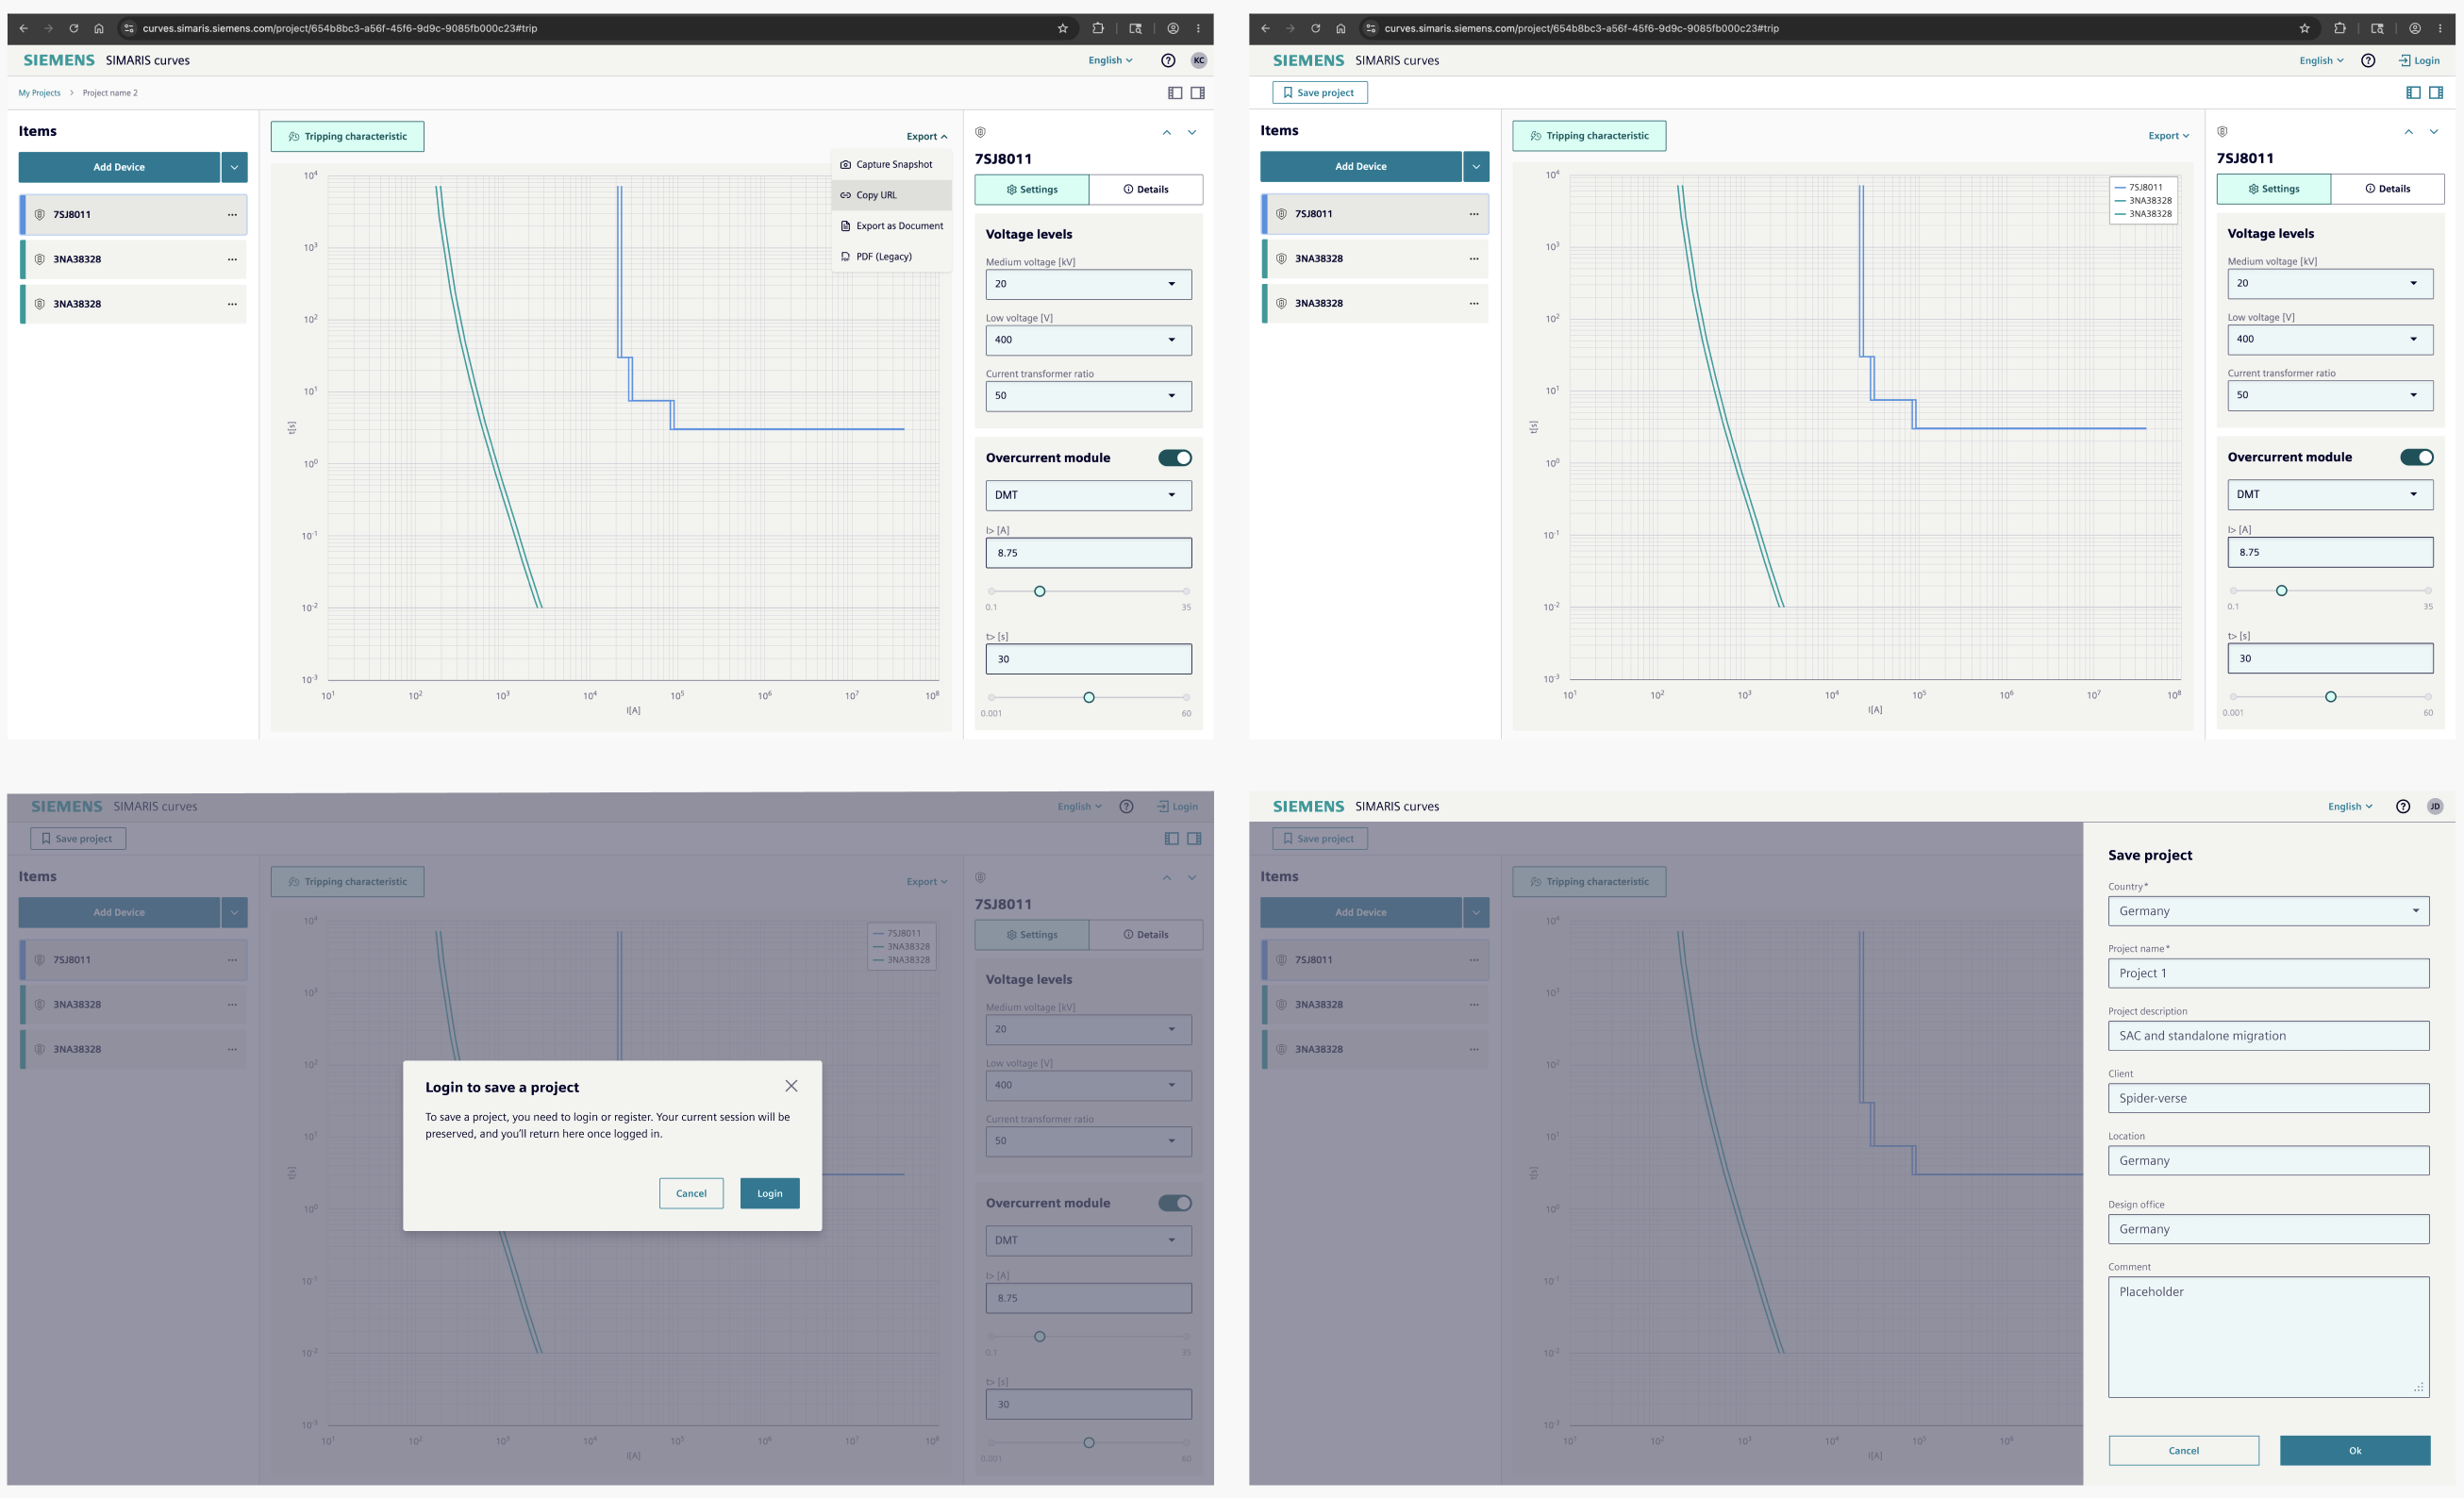
Task: Toggle Overcurrent module switch in top-left window
Action: click(x=1174, y=458)
